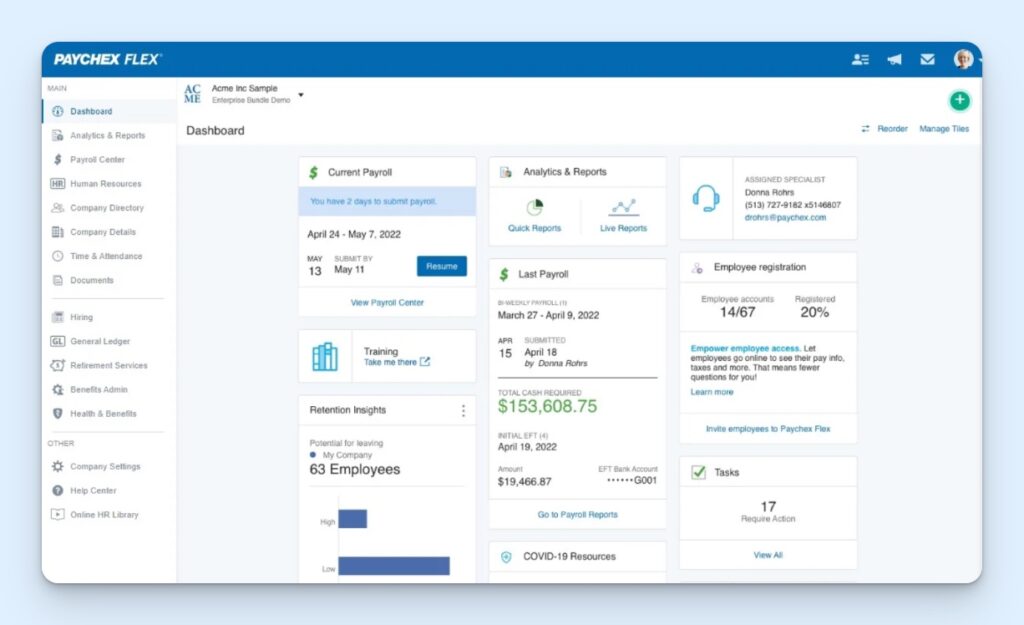Click the Tasks checkmark icon
1024x625 pixels.
coord(698,472)
